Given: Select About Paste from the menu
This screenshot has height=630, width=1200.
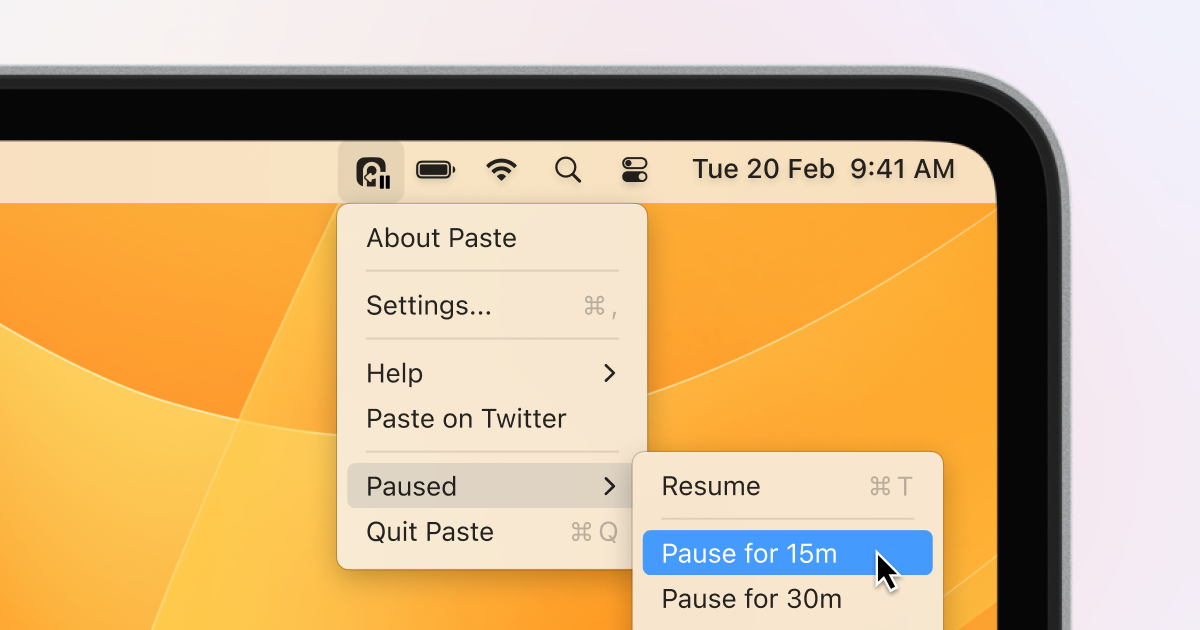Looking at the screenshot, I should [441, 238].
